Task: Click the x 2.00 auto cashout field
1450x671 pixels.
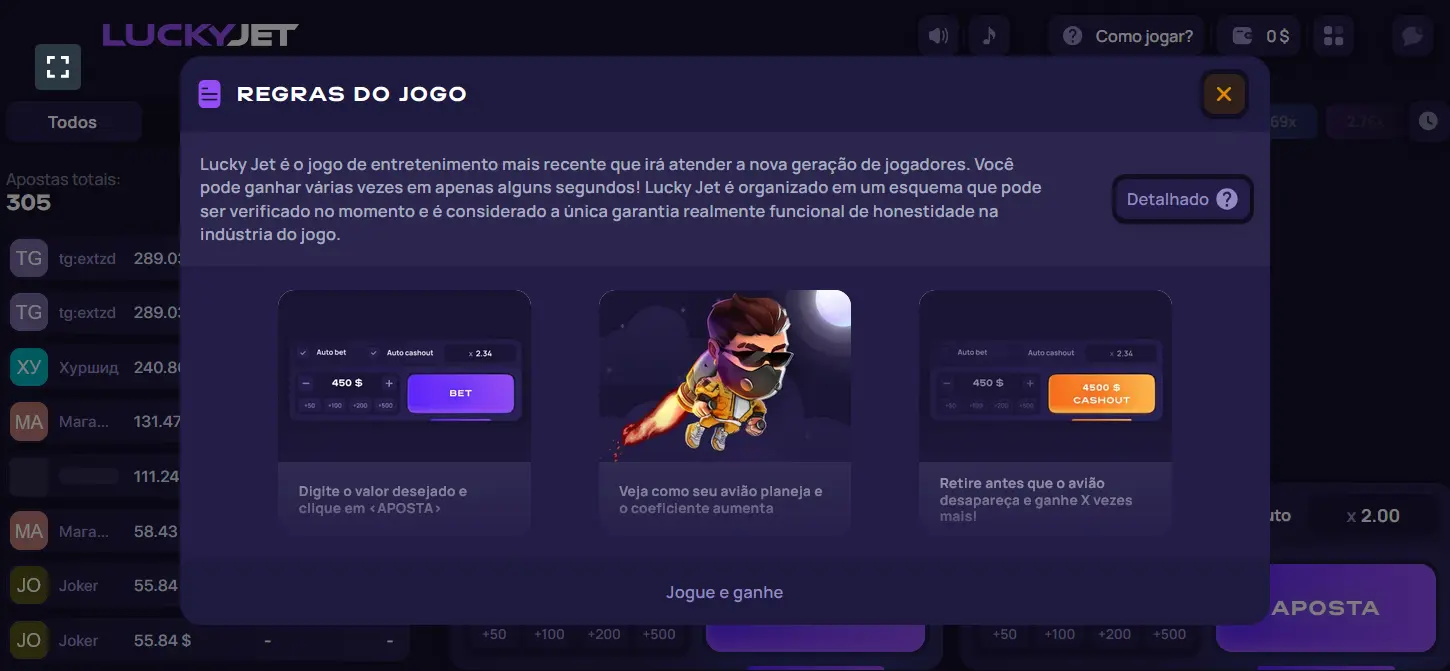Action: pos(1372,516)
